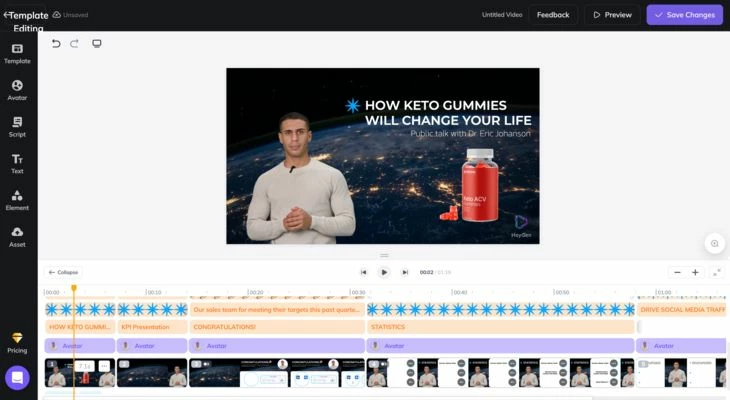This screenshot has height=400, width=730.
Task: Open the Asset upload panel
Action: pyautogui.click(x=17, y=237)
